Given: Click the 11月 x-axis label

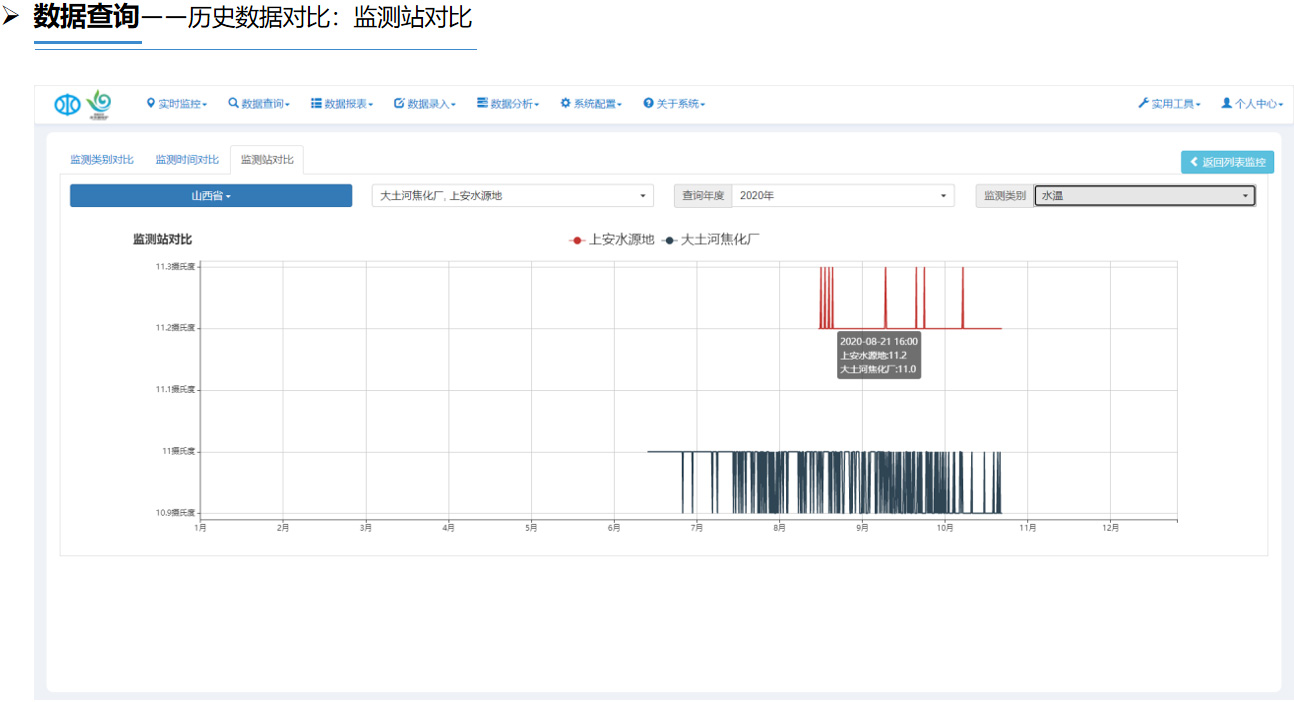Looking at the screenshot, I should coord(1027,528).
